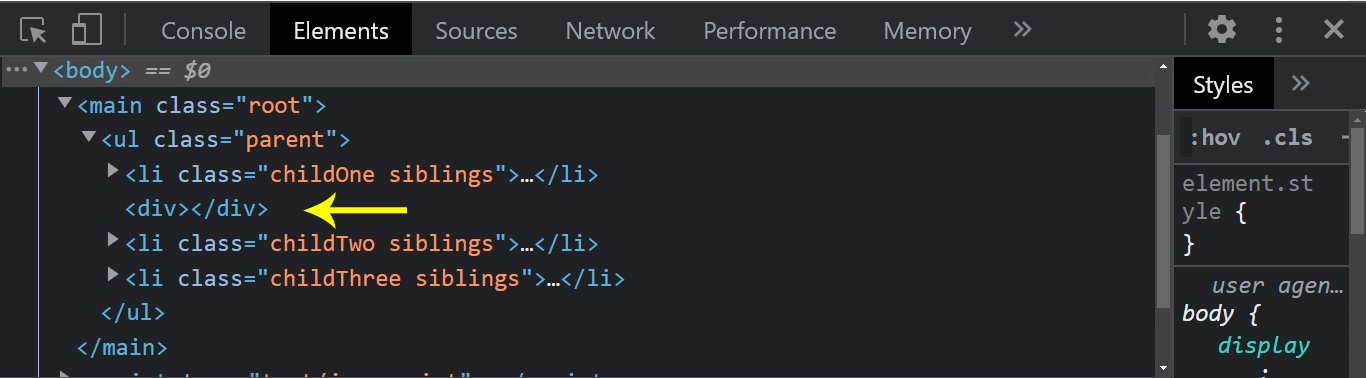The width and height of the screenshot is (1366, 378).
Task: Open DevTools settings gear
Action: [1222, 29]
